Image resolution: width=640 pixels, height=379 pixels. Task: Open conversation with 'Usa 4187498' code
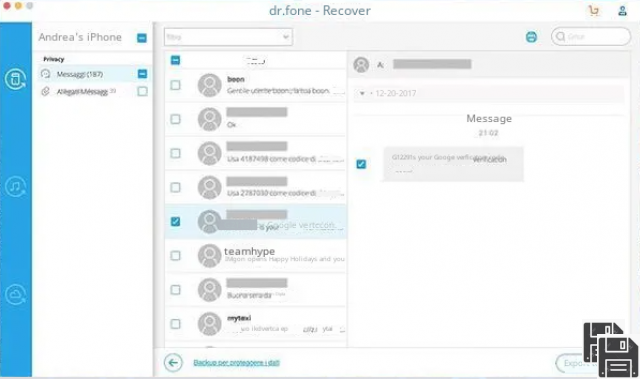click(x=256, y=153)
